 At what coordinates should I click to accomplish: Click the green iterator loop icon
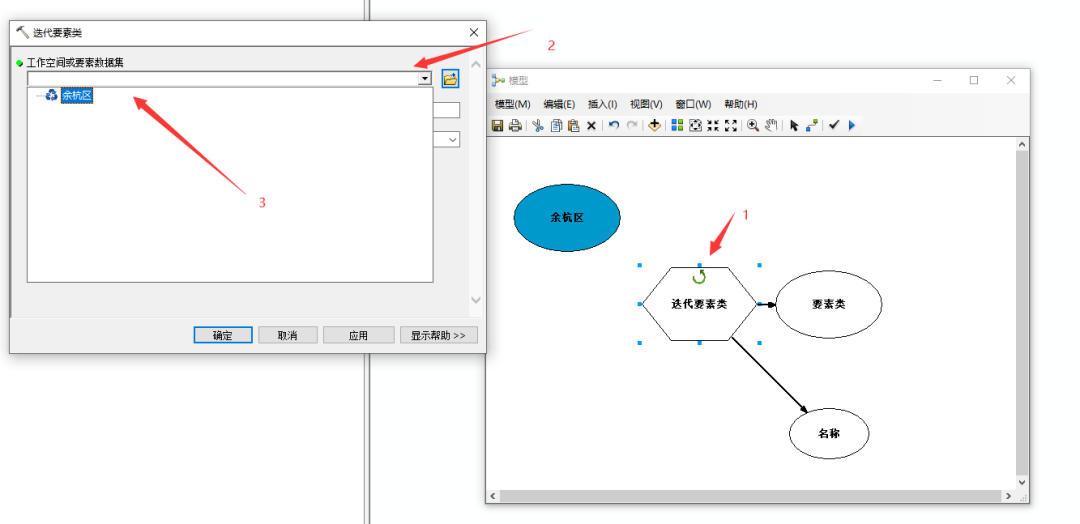(699, 277)
